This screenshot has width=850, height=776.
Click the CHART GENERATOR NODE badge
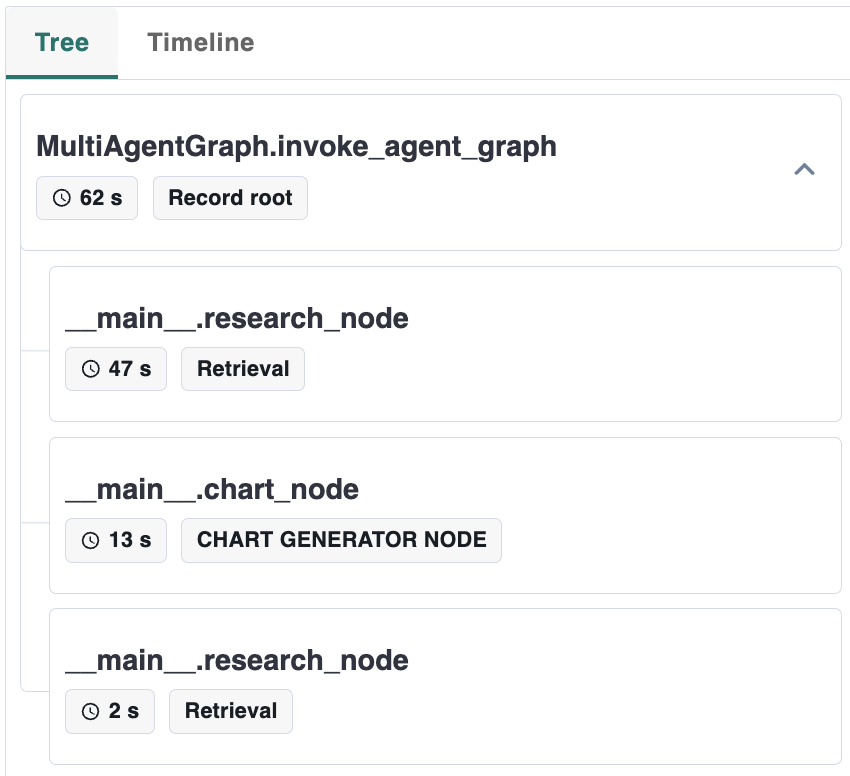pos(341,540)
